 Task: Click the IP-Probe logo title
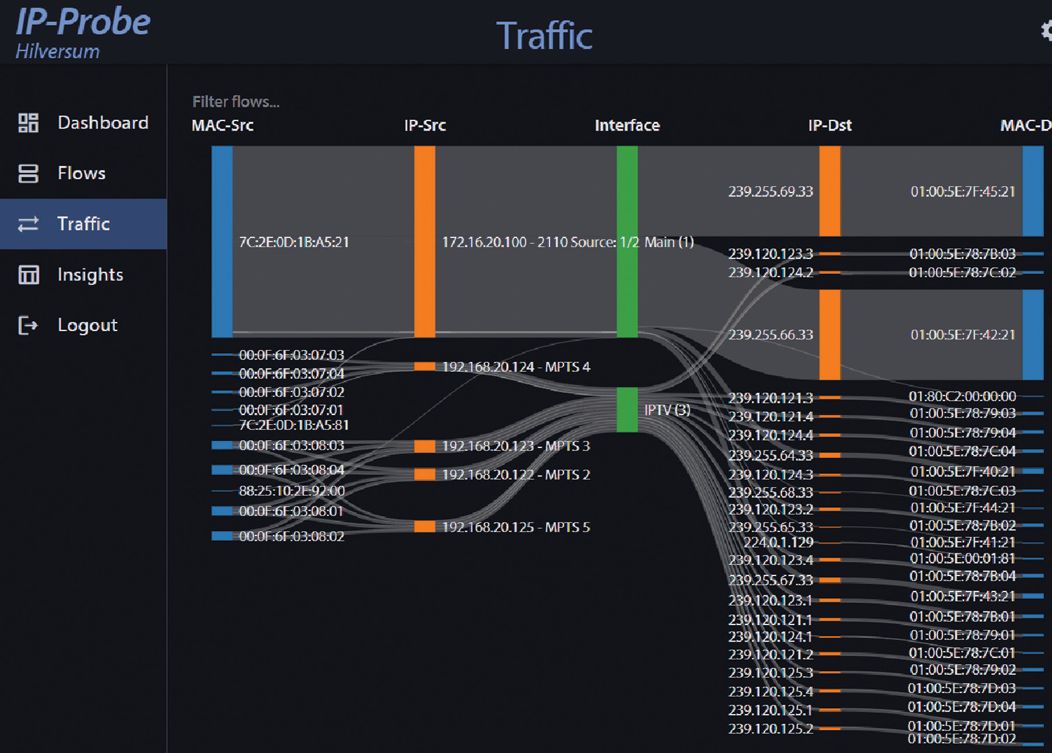82,22
